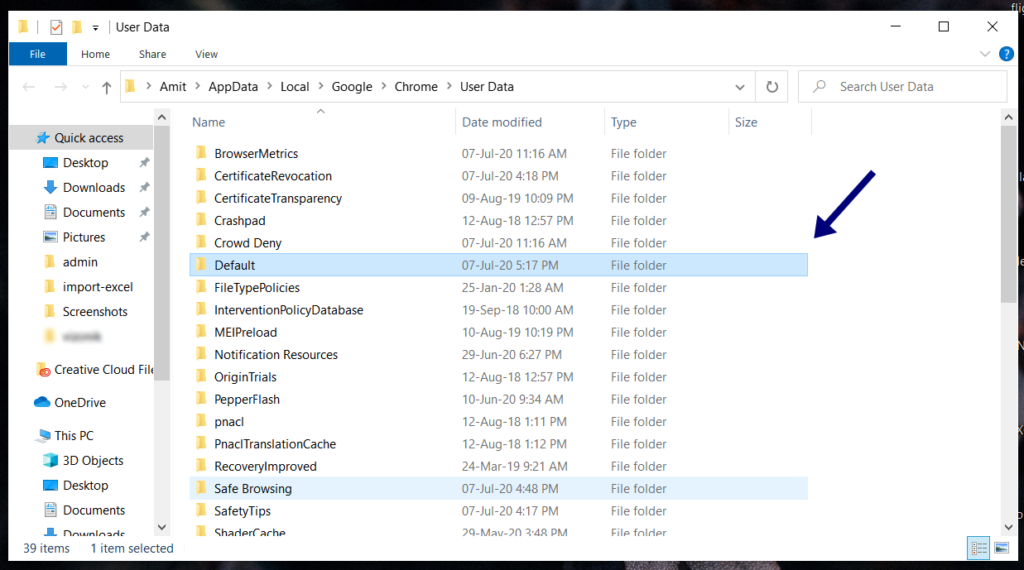Select the MEIPreload folder
The width and height of the screenshot is (1024, 570).
pyautogui.click(x=498, y=332)
